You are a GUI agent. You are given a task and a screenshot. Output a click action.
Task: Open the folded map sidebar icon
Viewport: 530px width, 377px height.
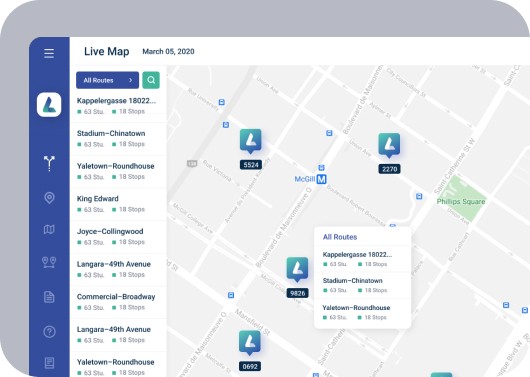(49, 230)
